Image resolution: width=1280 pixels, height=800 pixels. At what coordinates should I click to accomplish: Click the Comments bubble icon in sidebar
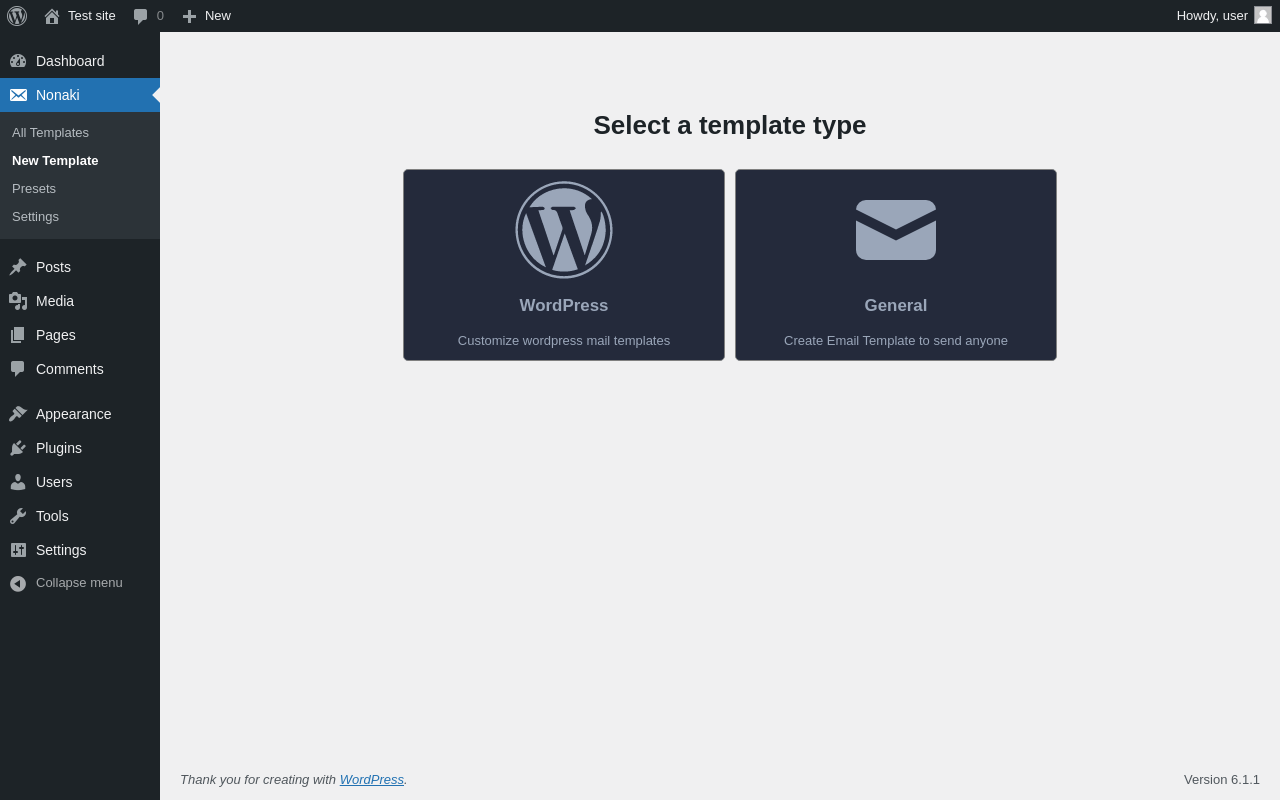[18, 369]
